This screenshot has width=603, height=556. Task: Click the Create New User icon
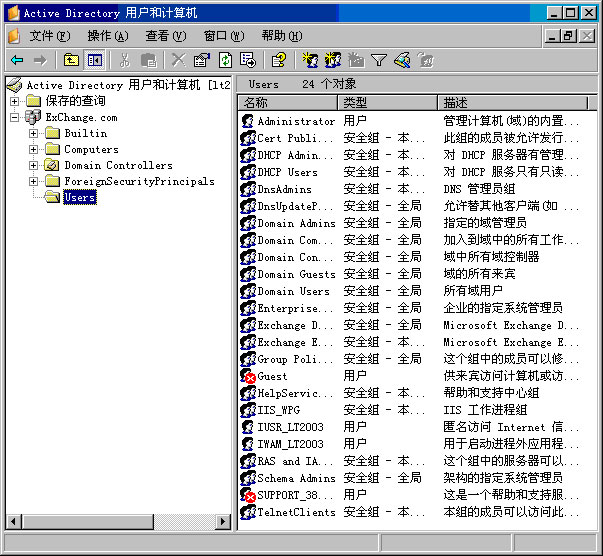[x=309, y=60]
